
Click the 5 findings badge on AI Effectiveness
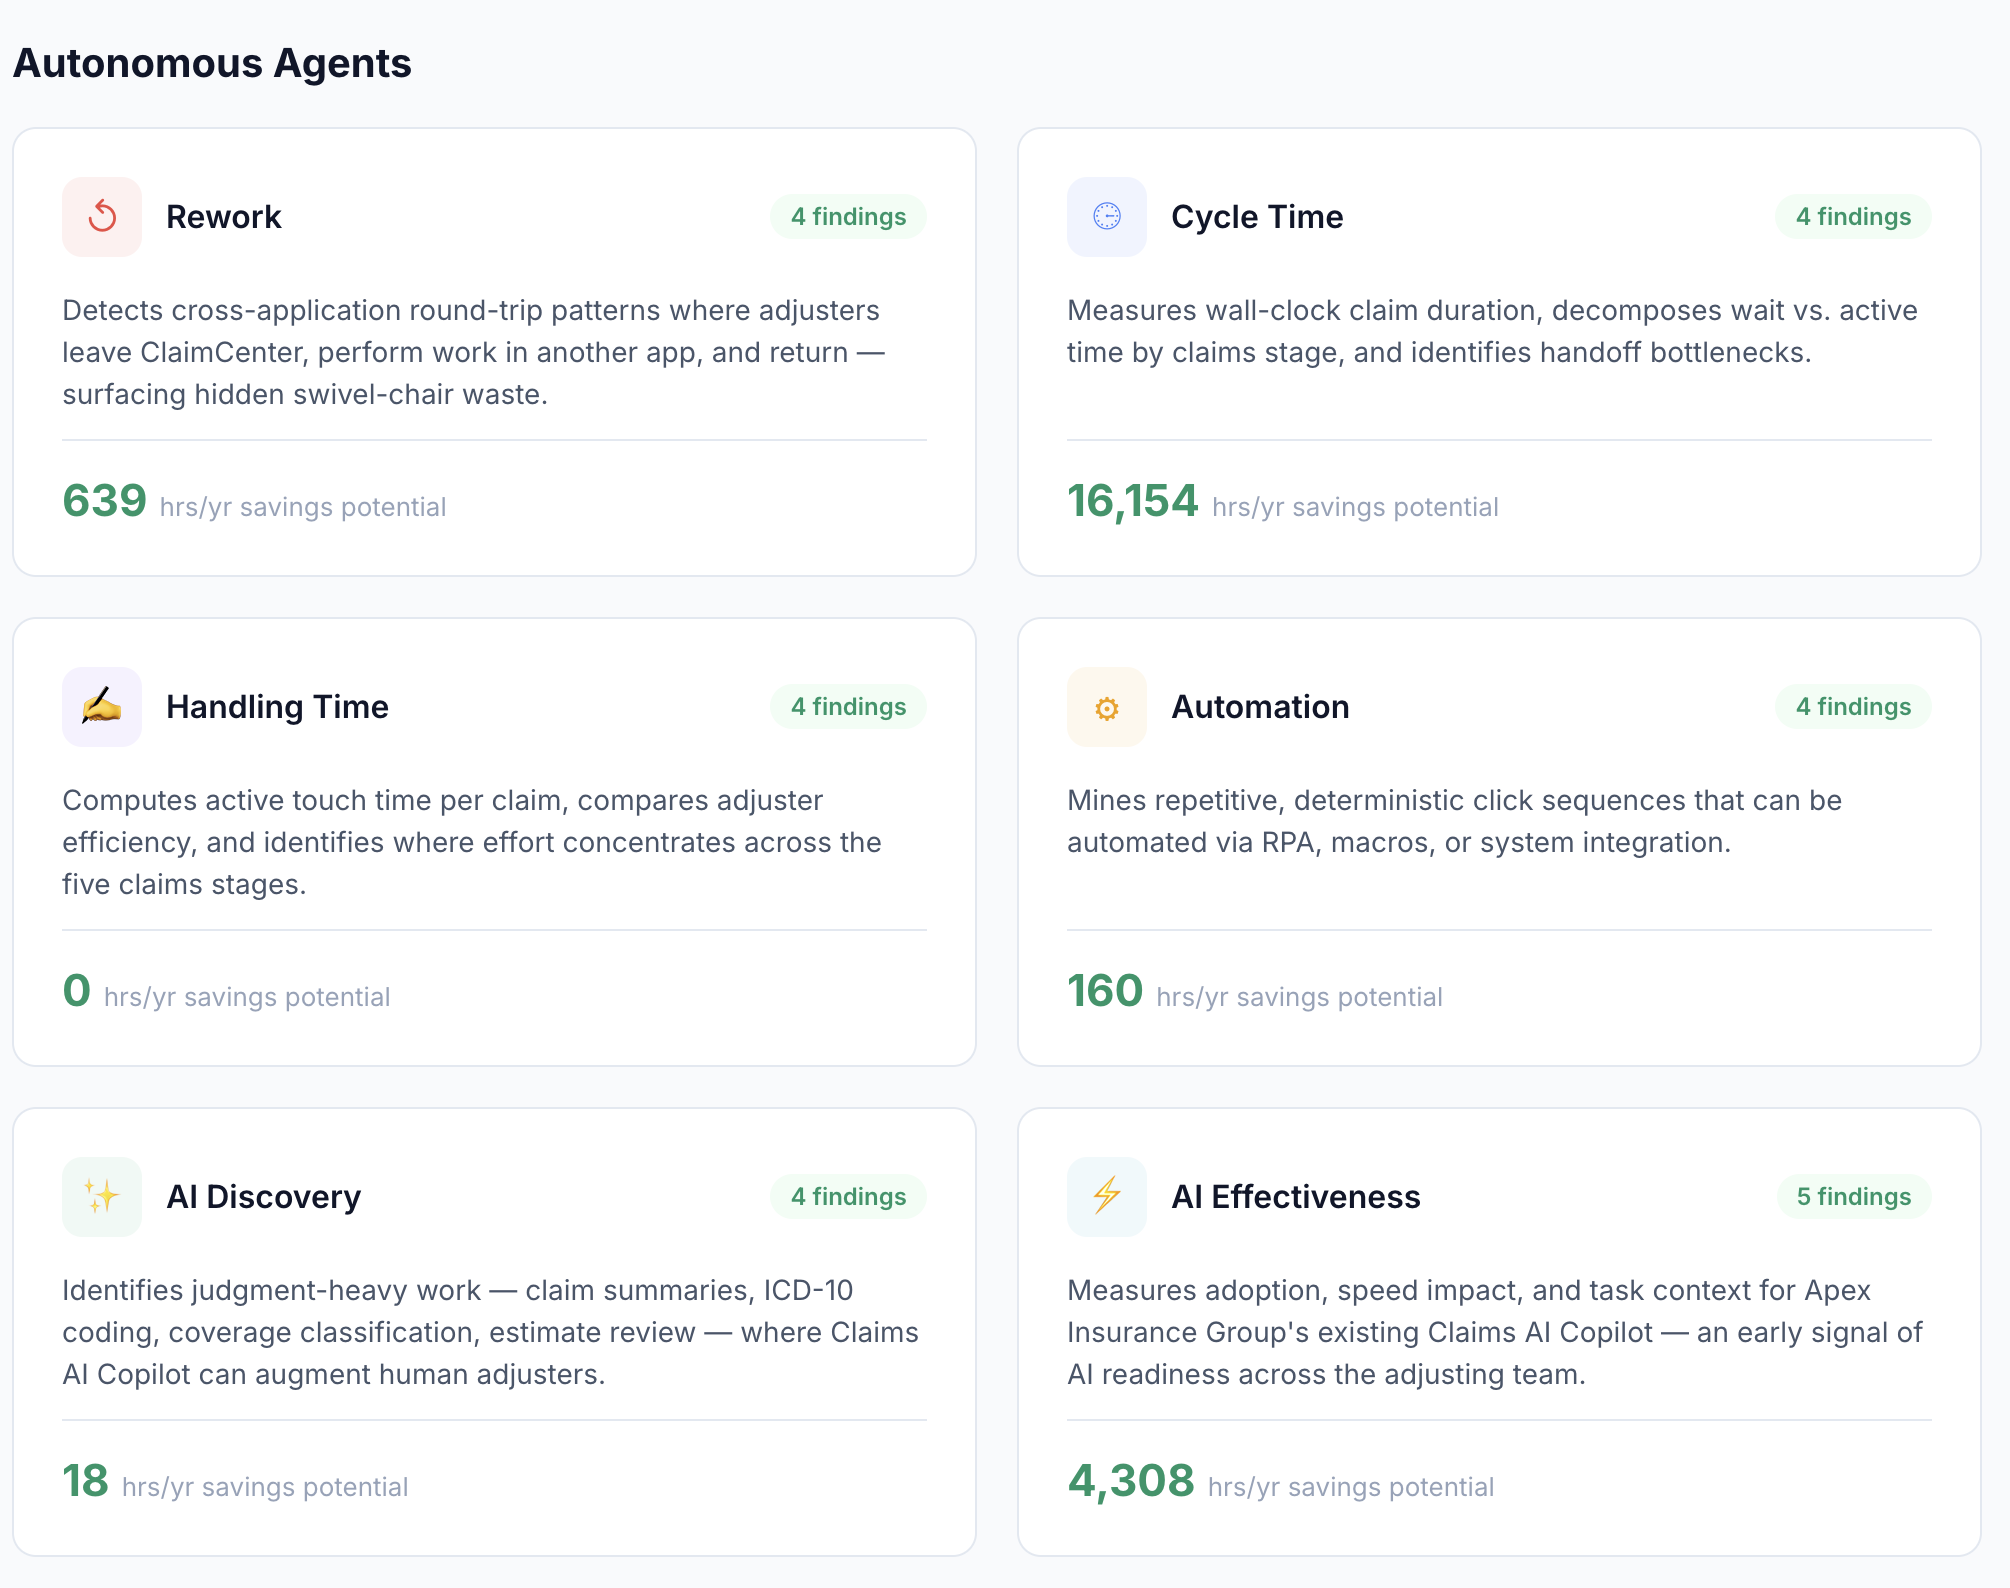pyautogui.click(x=1852, y=1196)
